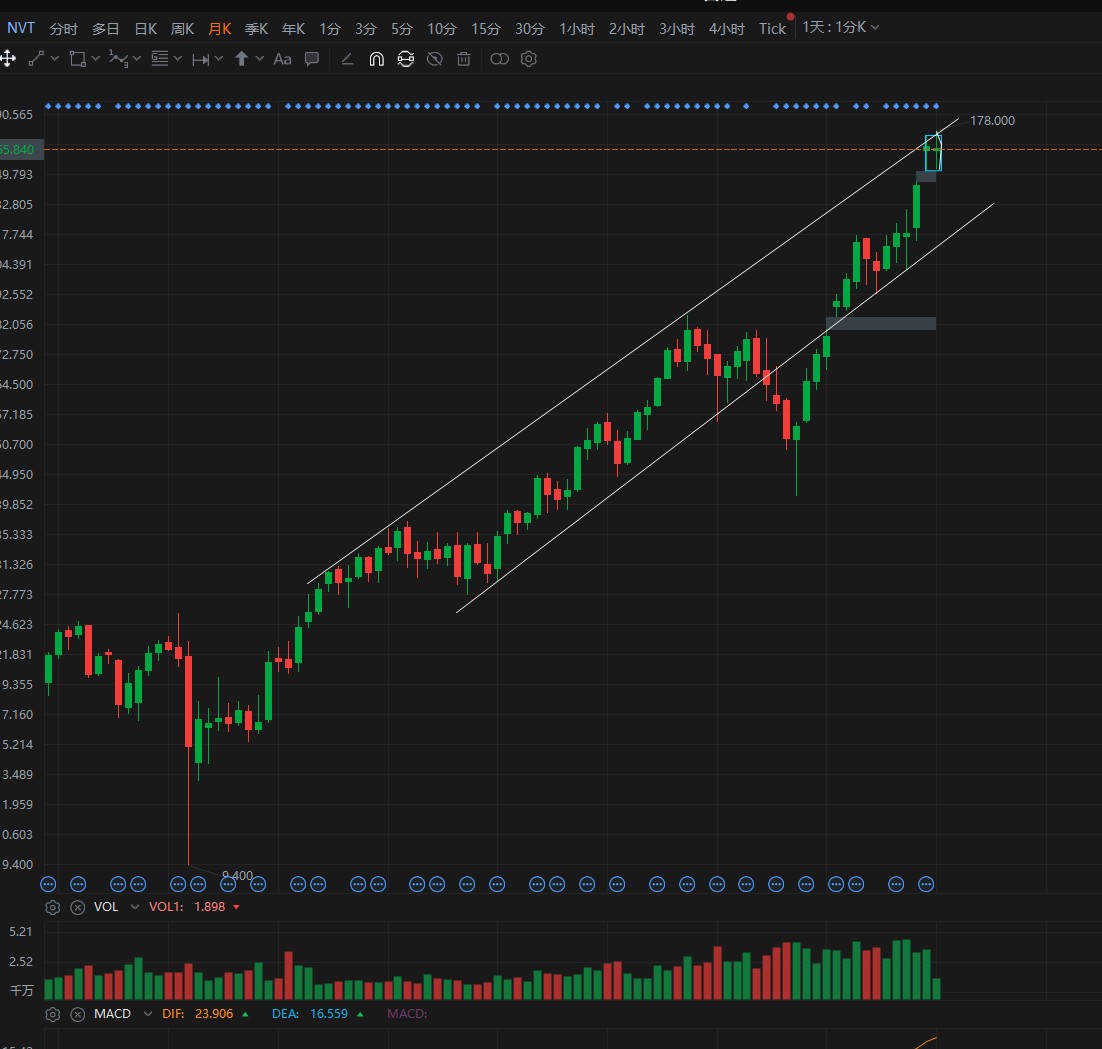
Task: Open the MACD indicator selector dropdown
Action: 147,1013
